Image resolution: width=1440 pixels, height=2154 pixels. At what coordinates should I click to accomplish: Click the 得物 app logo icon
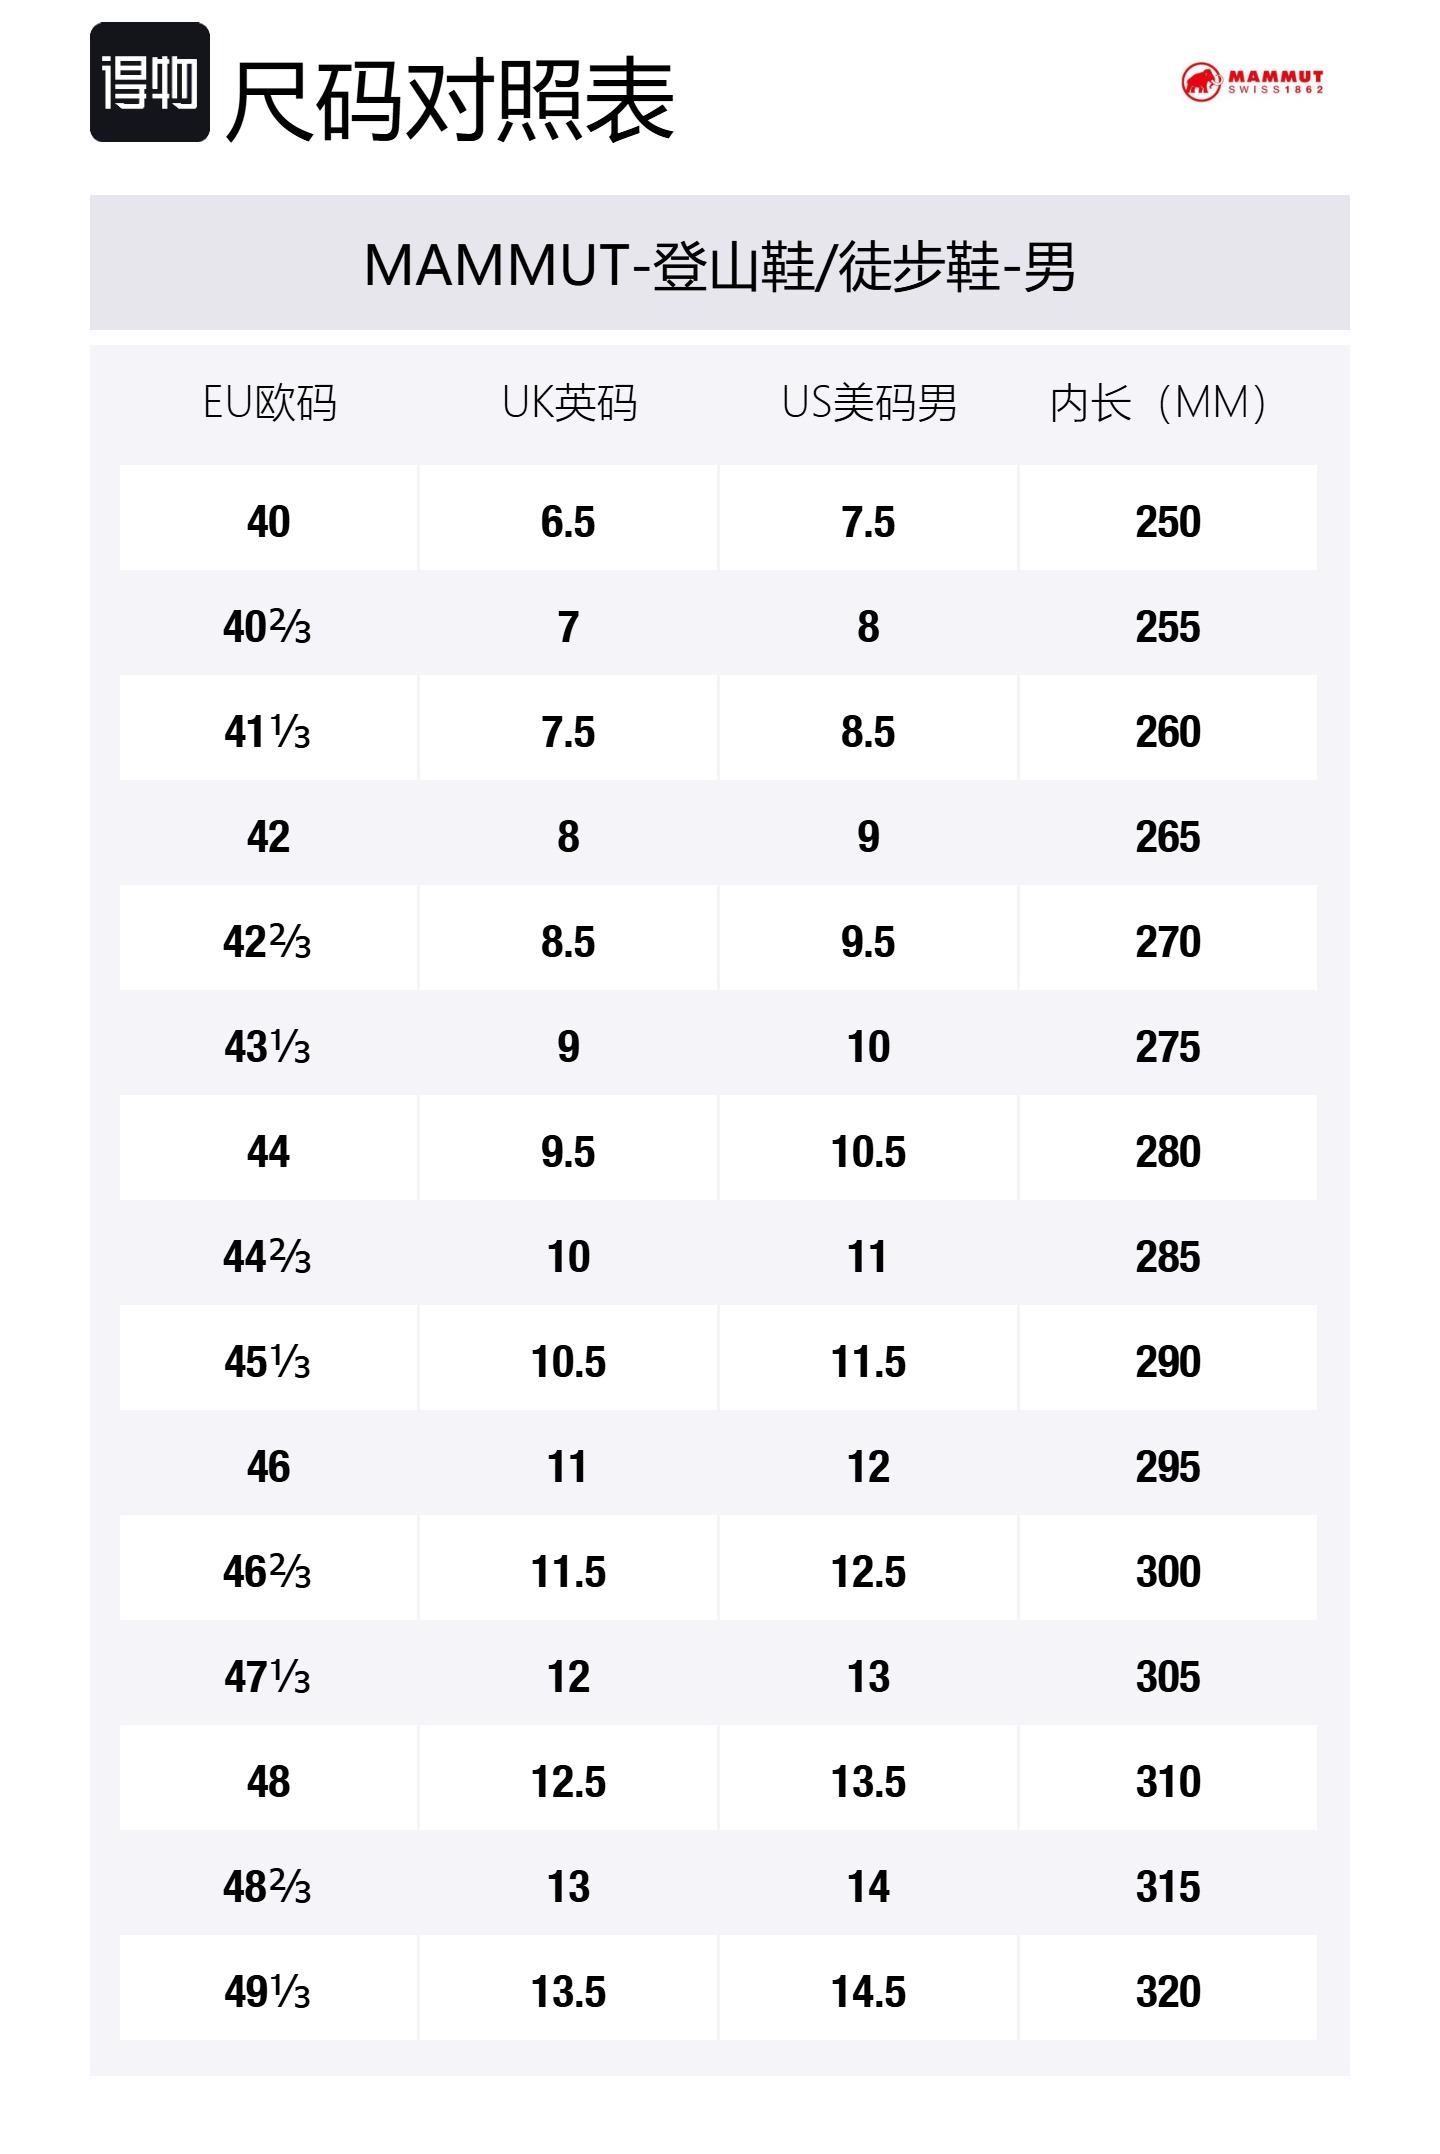[150, 82]
